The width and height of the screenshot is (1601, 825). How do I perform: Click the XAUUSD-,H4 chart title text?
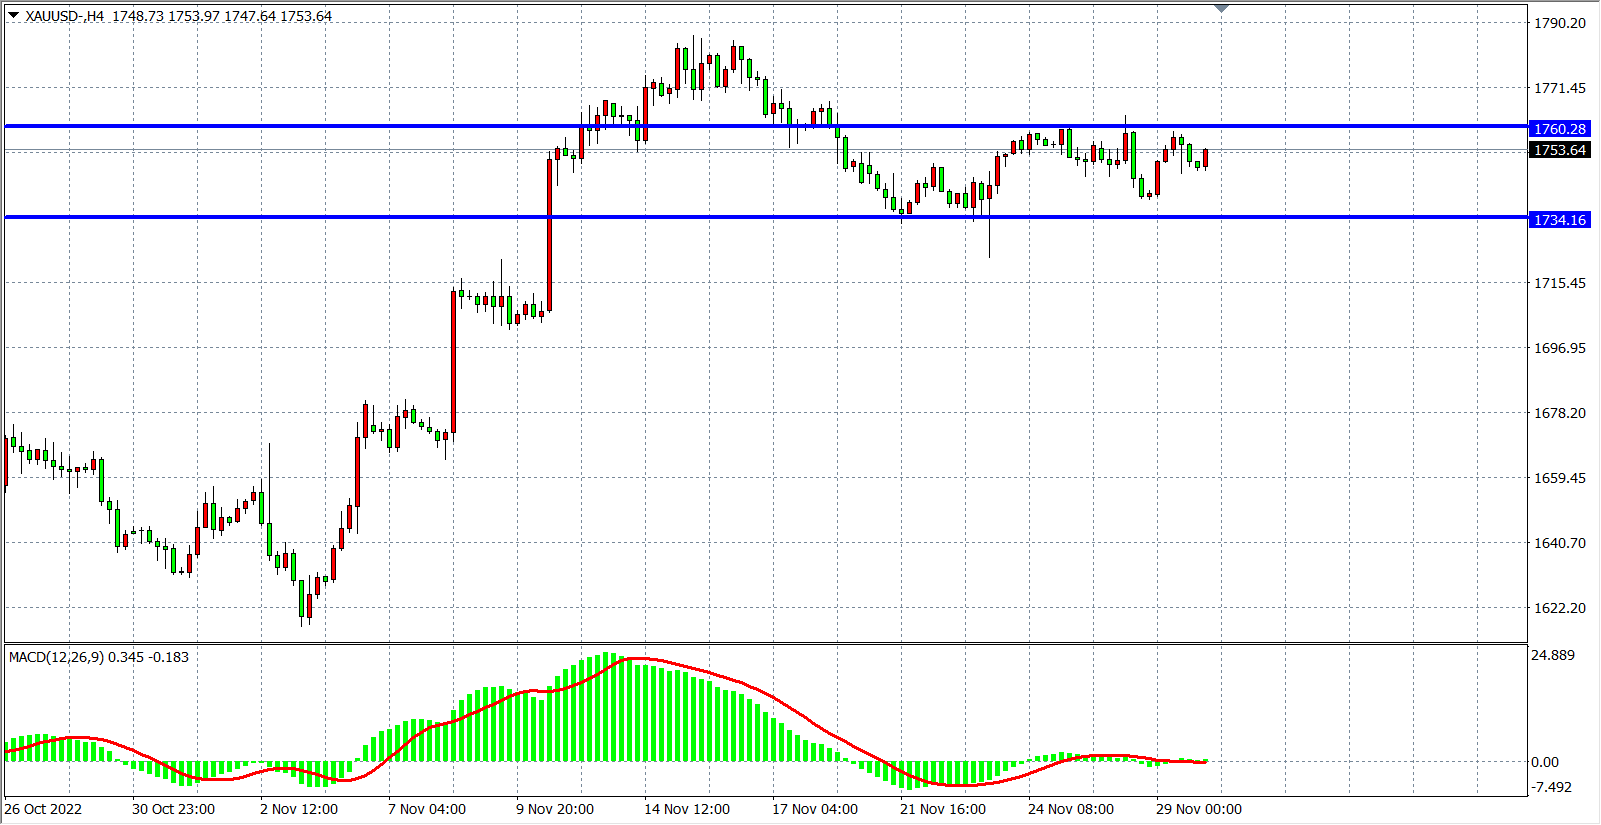[x=65, y=16]
